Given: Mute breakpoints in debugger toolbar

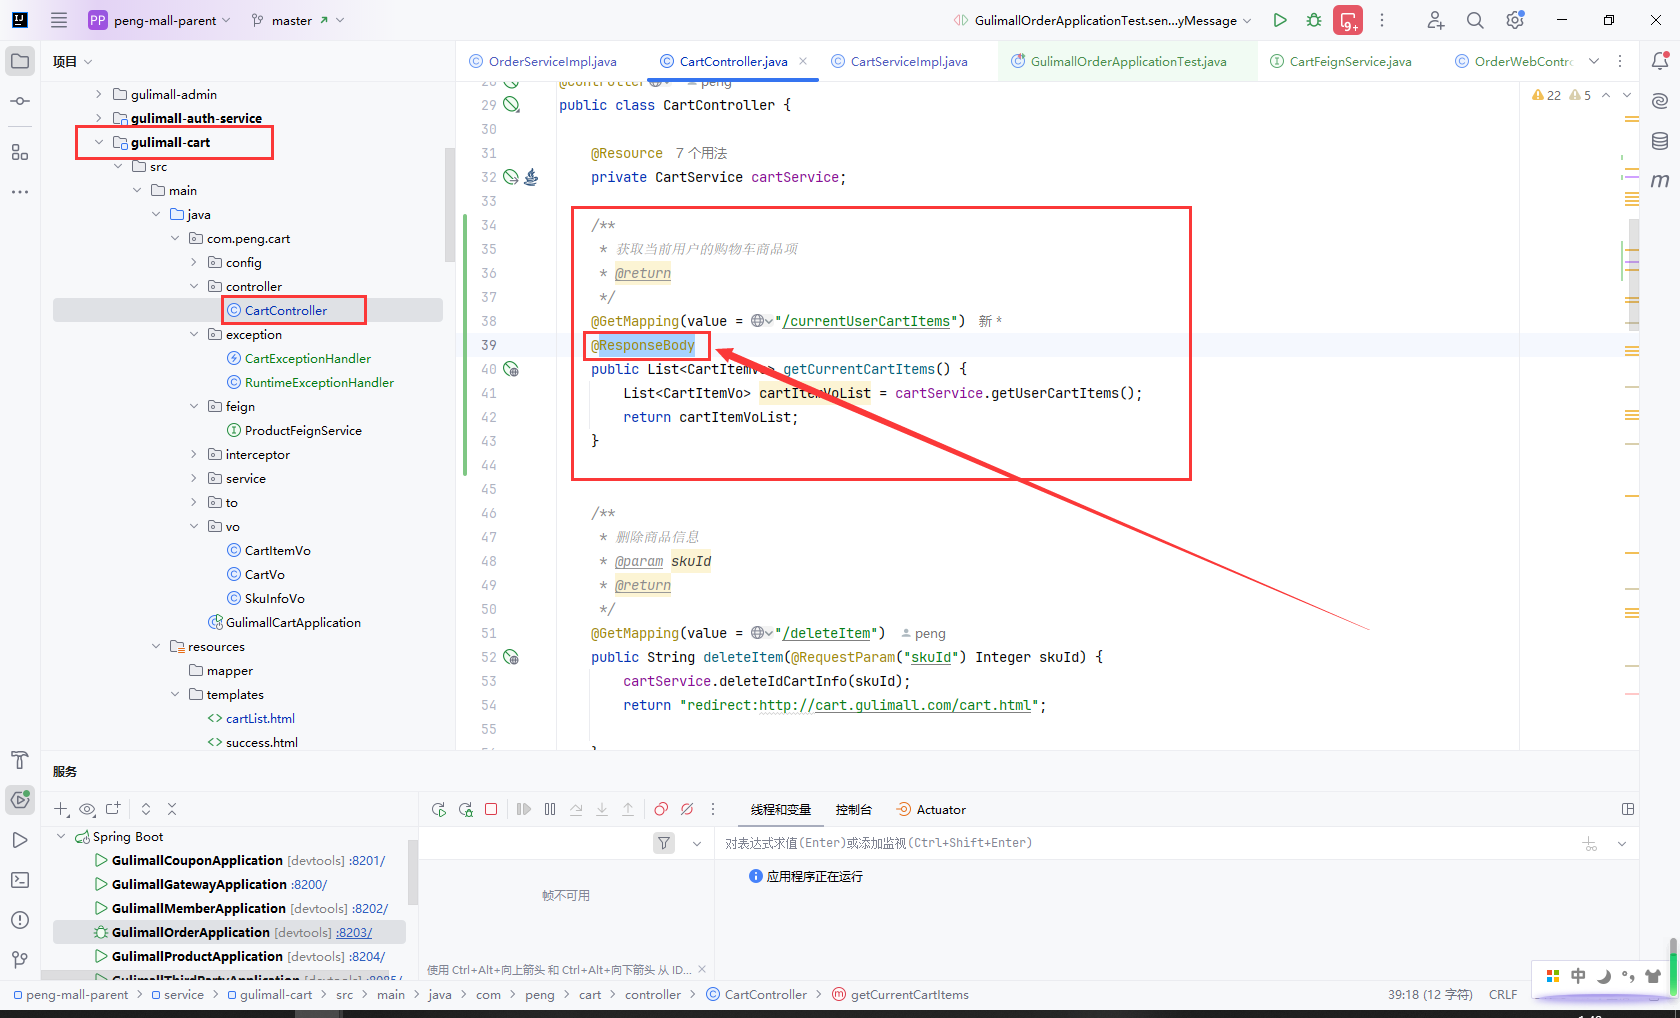Looking at the screenshot, I should click(687, 809).
